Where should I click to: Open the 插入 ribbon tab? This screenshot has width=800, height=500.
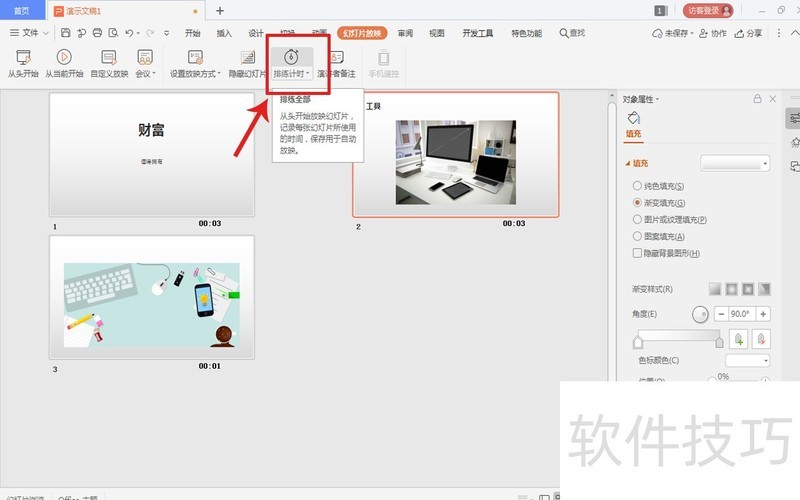tap(224, 33)
